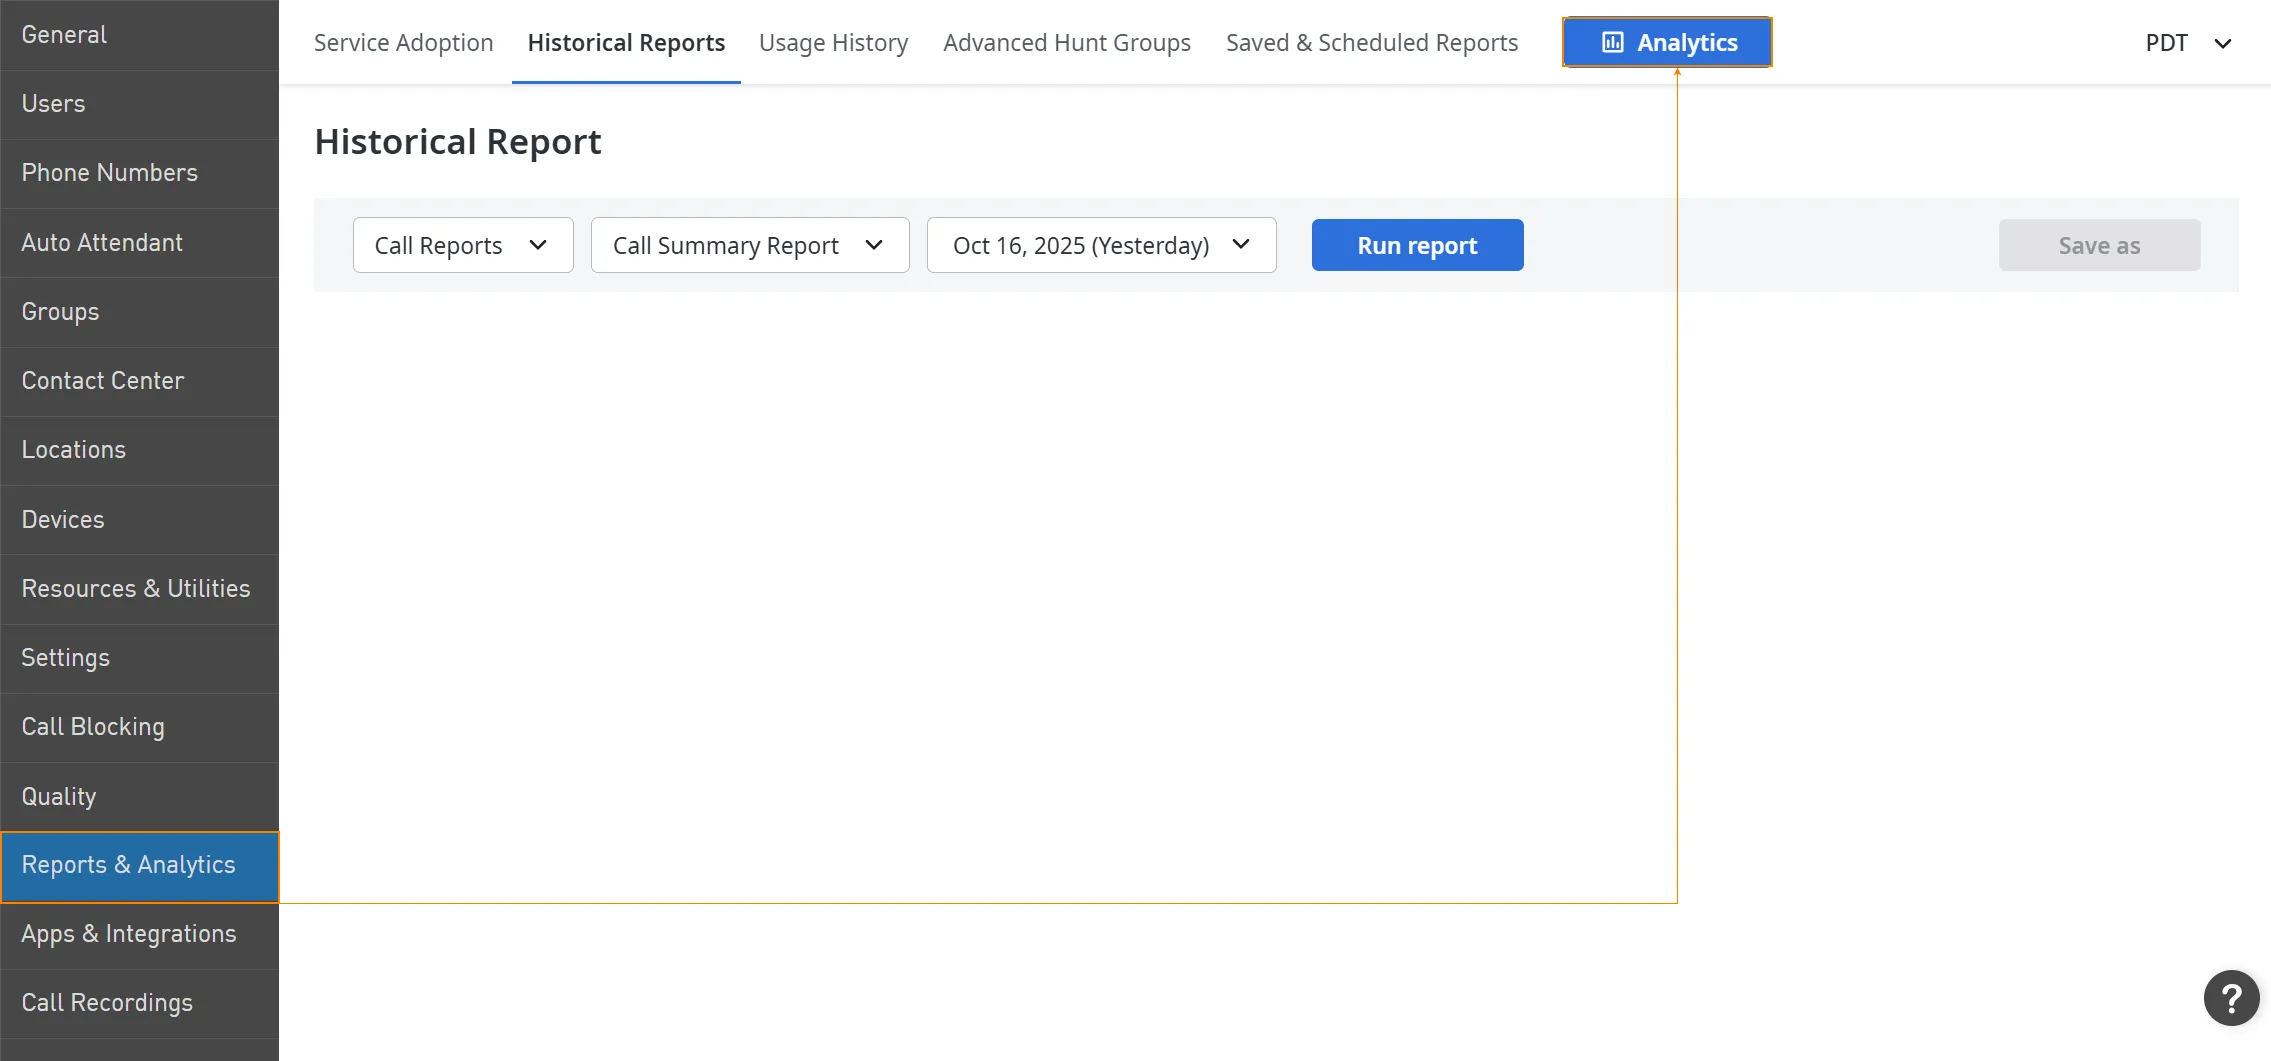Select Auto Attendant in the sidebar
Image resolution: width=2271 pixels, height=1061 pixels.
click(139, 243)
